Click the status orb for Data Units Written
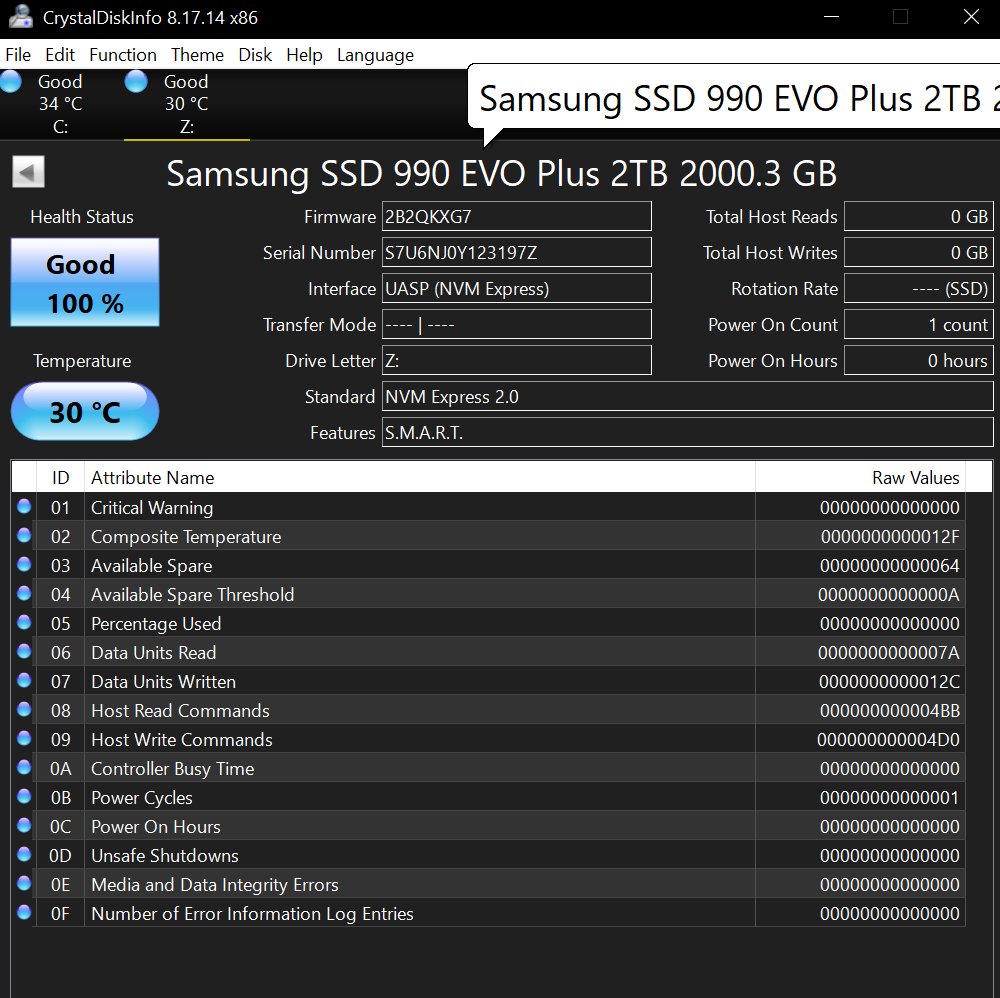 24,680
